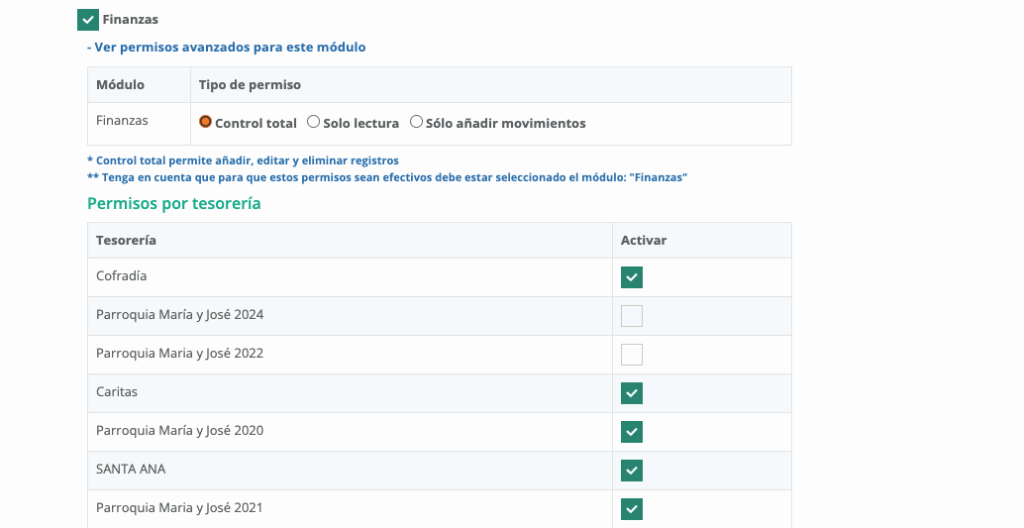Screen dimensions: 1024x528
Task: Click the Tesorería column header
Action: (126, 240)
